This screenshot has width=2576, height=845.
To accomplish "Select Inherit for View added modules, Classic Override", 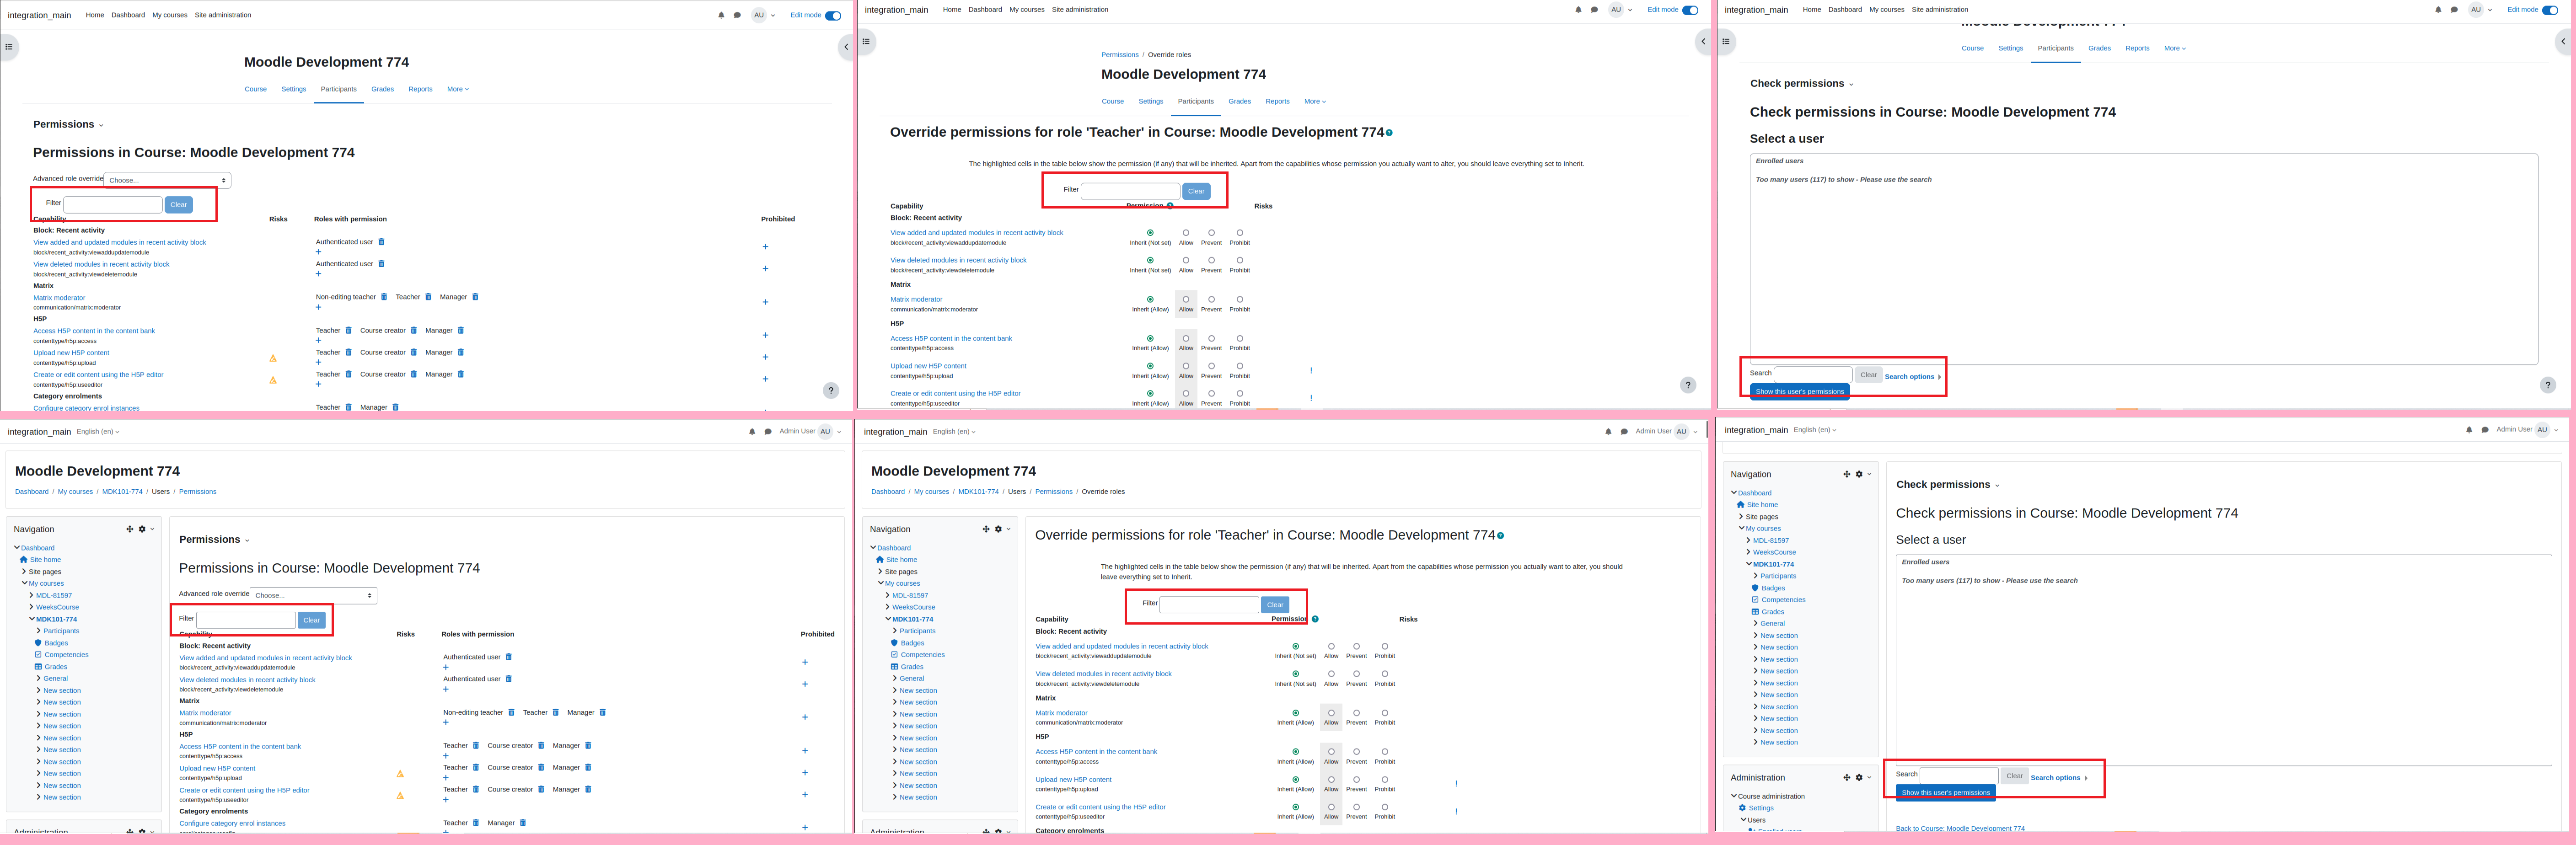I will click(x=1296, y=646).
